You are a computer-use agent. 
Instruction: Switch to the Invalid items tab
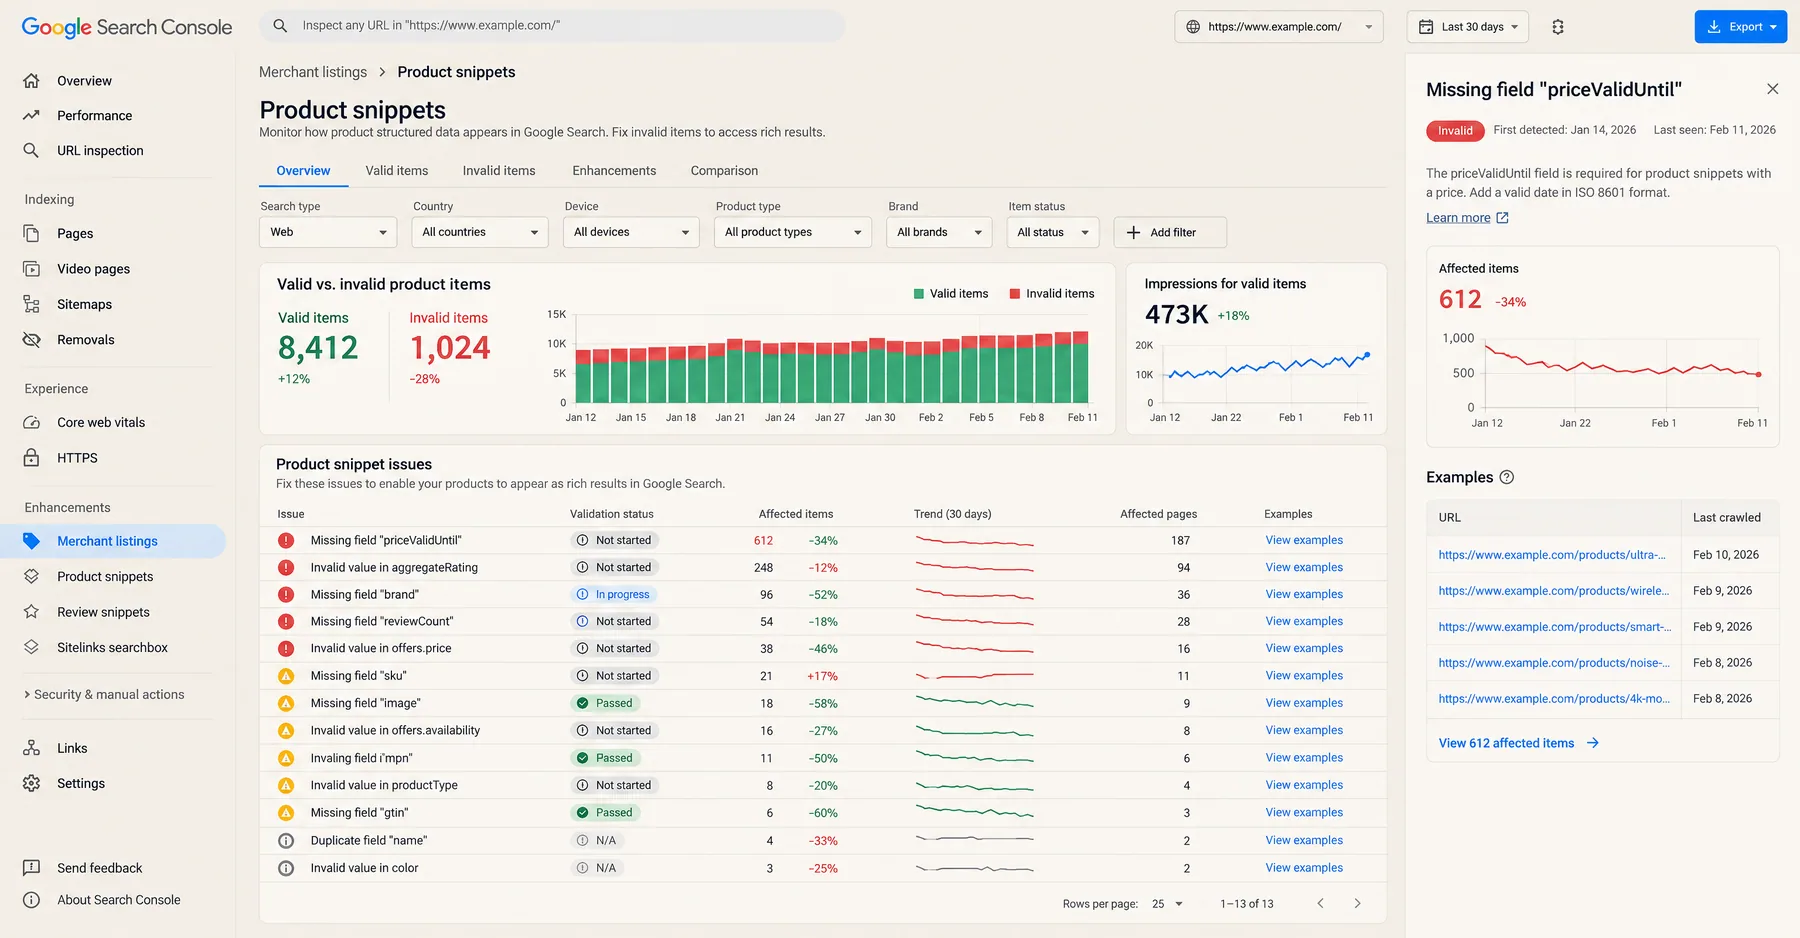point(499,171)
